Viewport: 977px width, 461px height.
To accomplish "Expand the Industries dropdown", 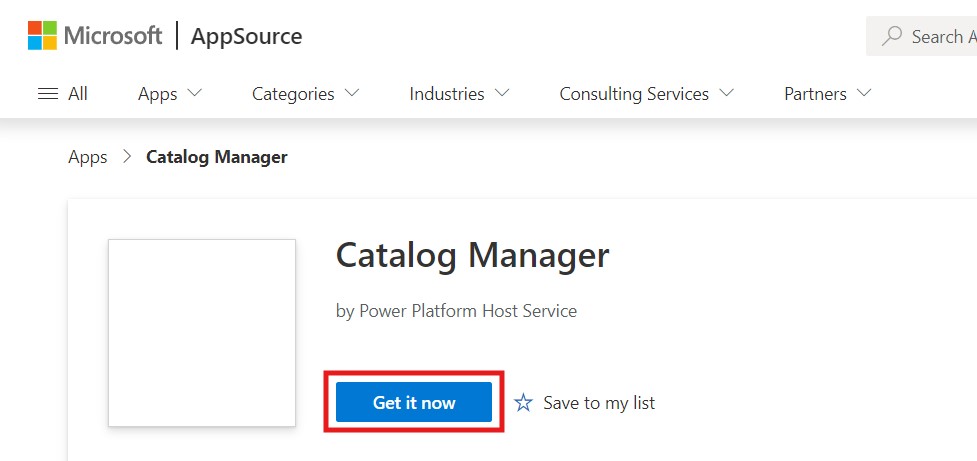I will pos(458,94).
